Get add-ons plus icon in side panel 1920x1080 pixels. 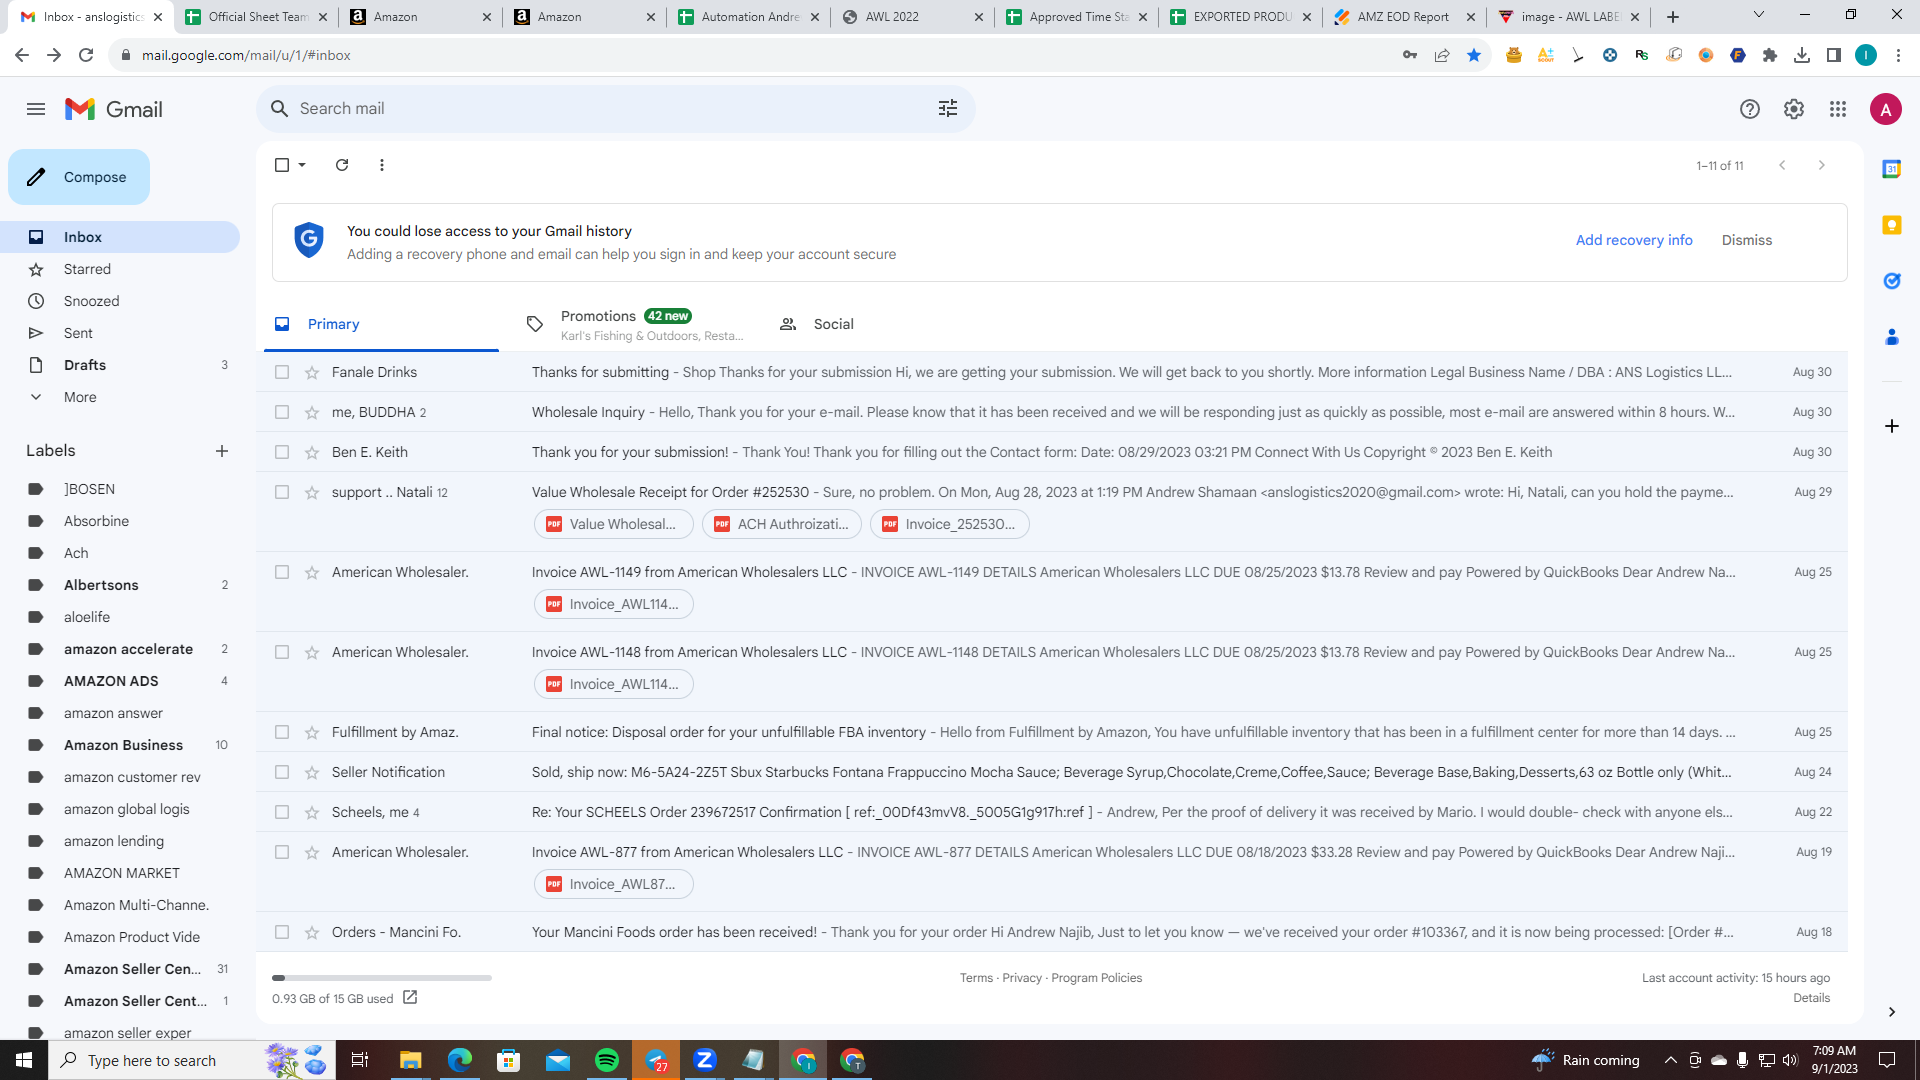tap(1892, 426)
